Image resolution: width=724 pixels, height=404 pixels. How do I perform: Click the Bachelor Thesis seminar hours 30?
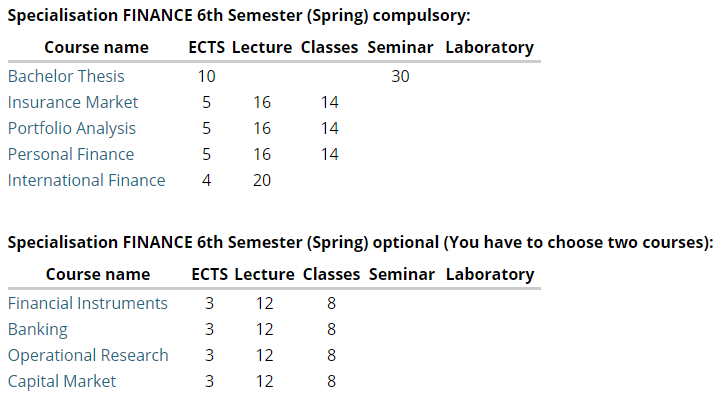pyautogui.click(x=400, y=76)
